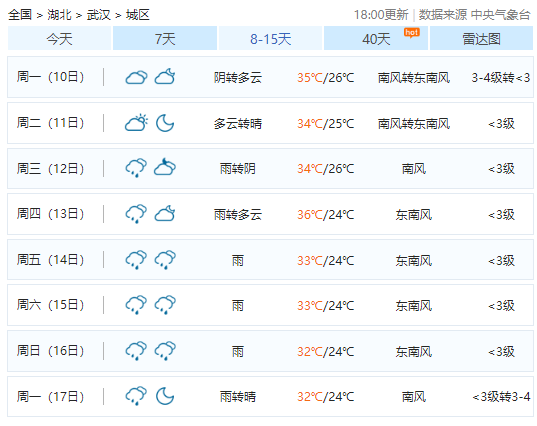This screenshot has width=537, height=426.
Task: Click night crescent moon icon for 周二 (11日)
Action: [165, 123]
